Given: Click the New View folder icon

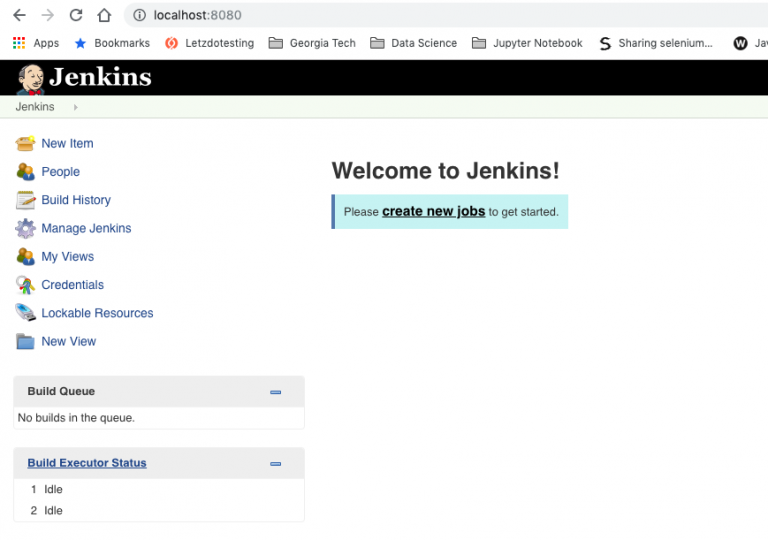Looking at the screenshot, I should tap(25, 341).
